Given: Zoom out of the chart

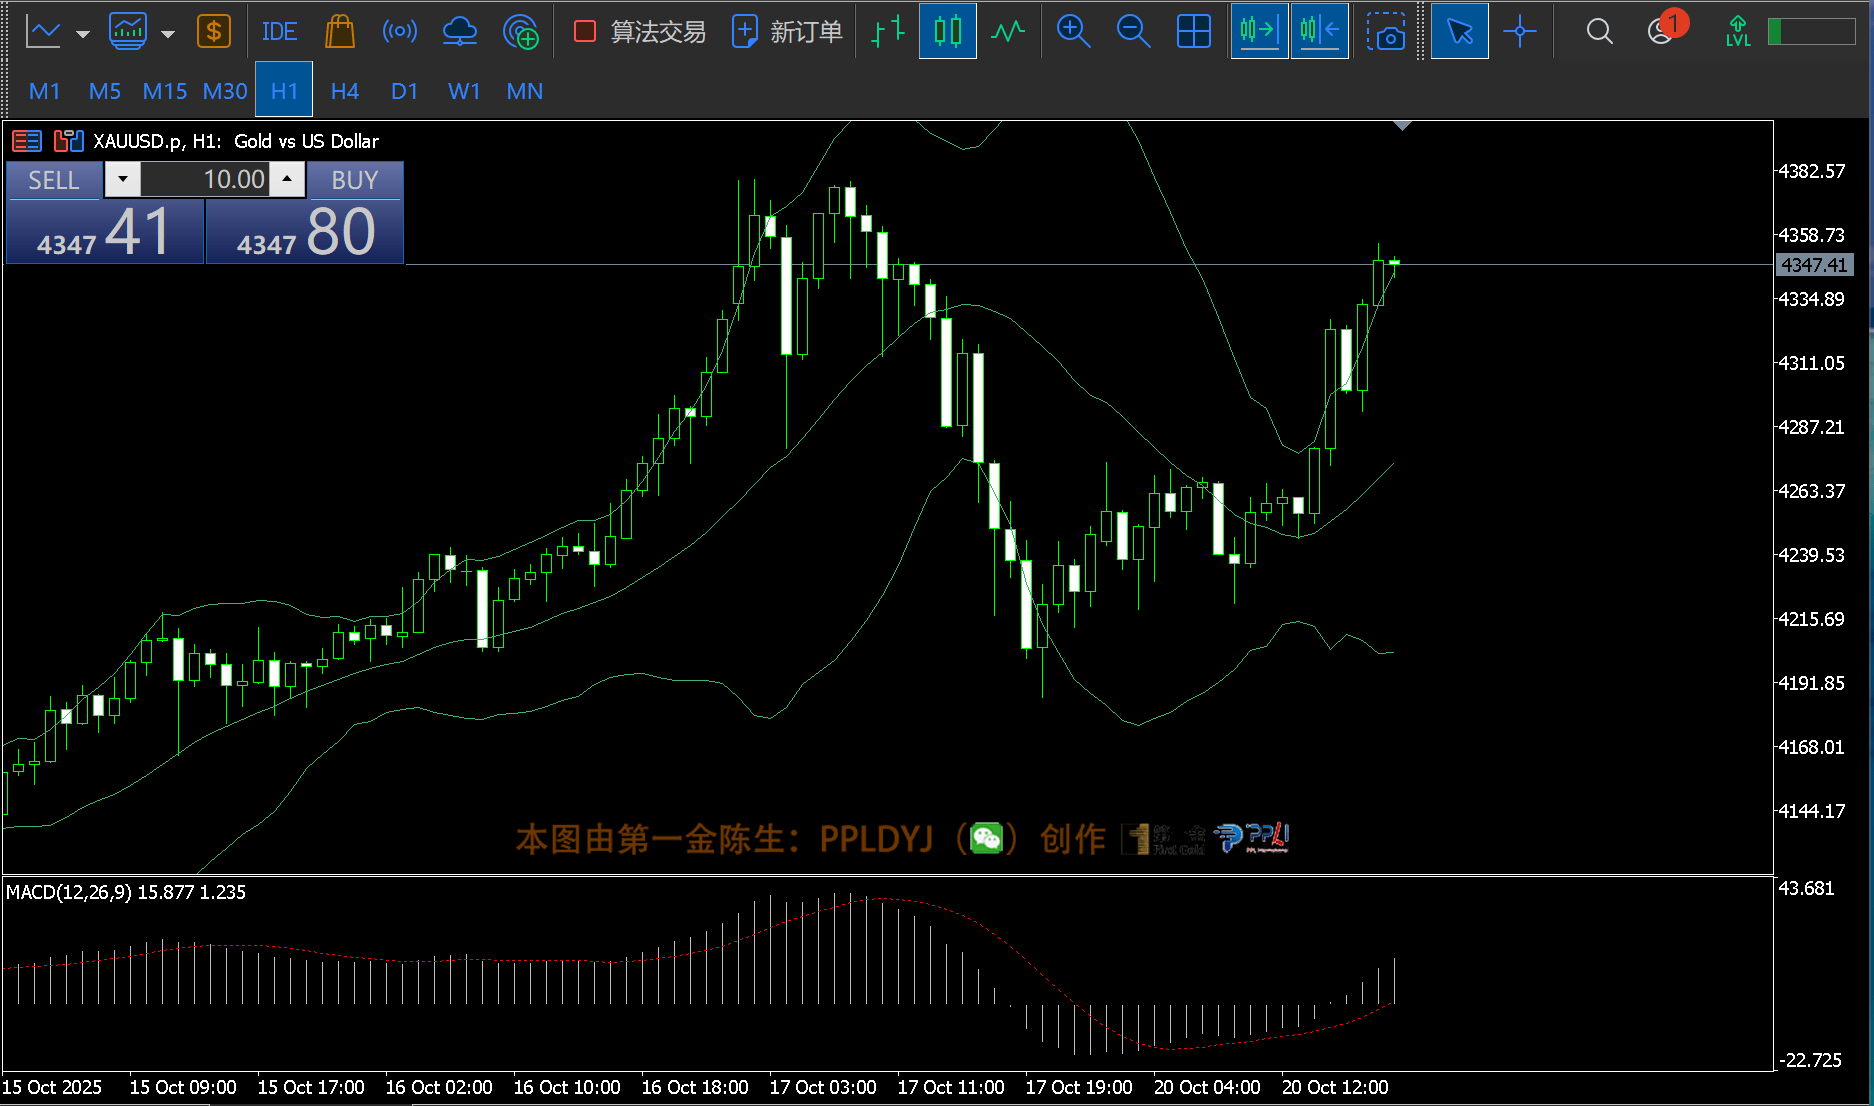Looking at the screenshot, I should (1133, 32).
